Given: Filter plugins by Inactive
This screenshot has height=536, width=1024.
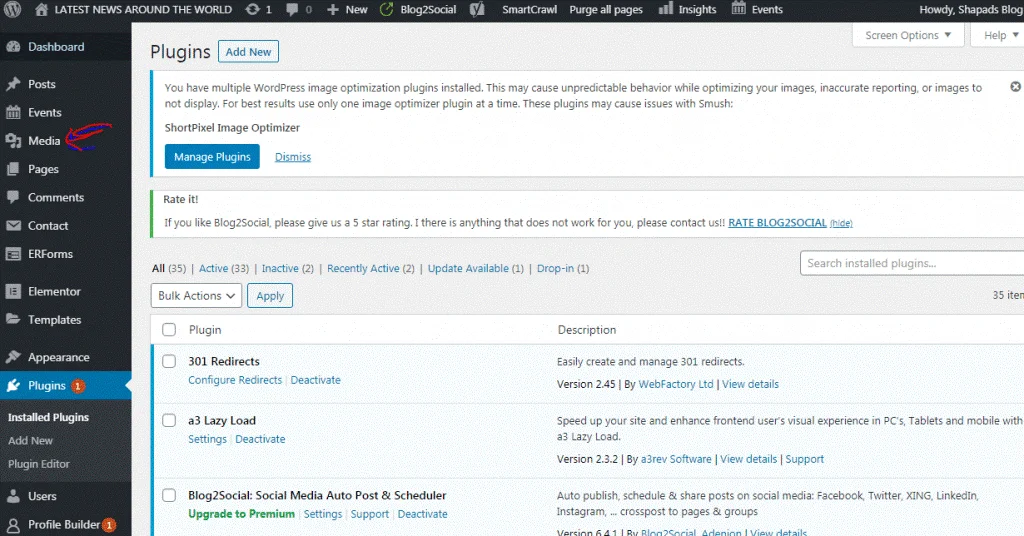Looking at the screenshot, I should point(280,269).
